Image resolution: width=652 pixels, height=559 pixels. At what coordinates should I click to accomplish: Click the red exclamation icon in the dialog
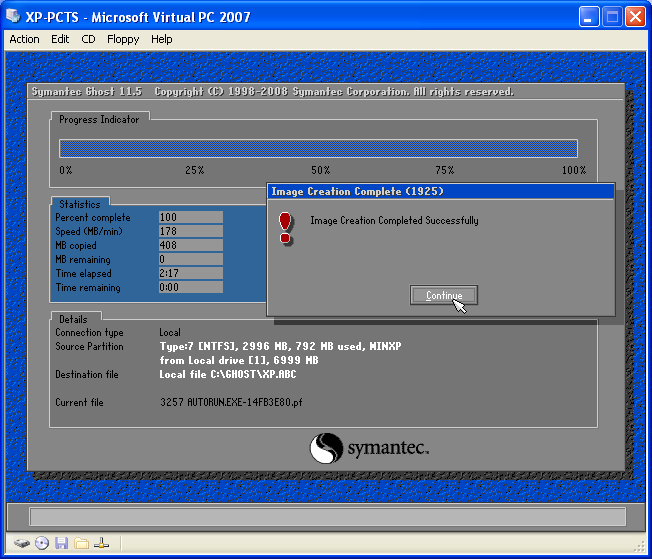(285, 228)
